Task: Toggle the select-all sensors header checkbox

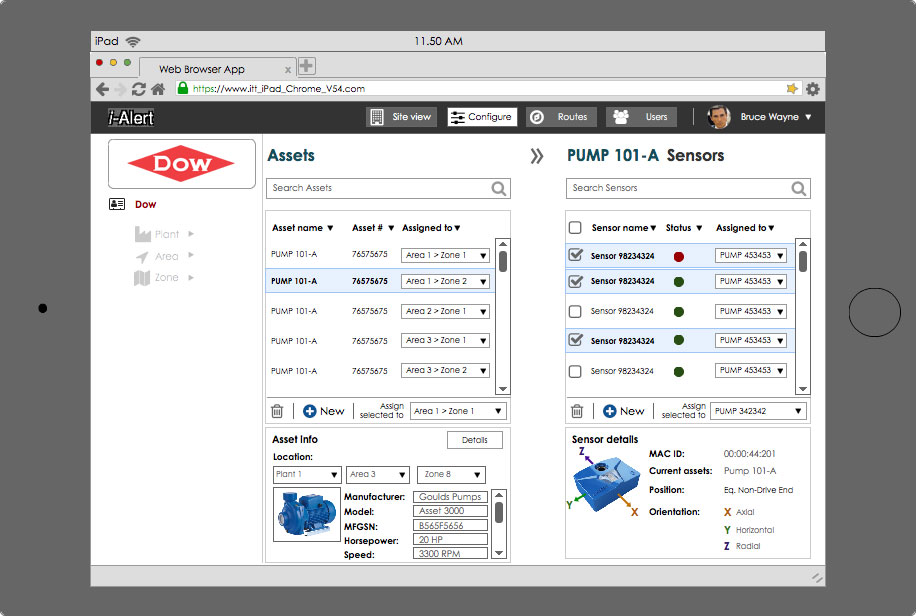Action: click(575, 228)
